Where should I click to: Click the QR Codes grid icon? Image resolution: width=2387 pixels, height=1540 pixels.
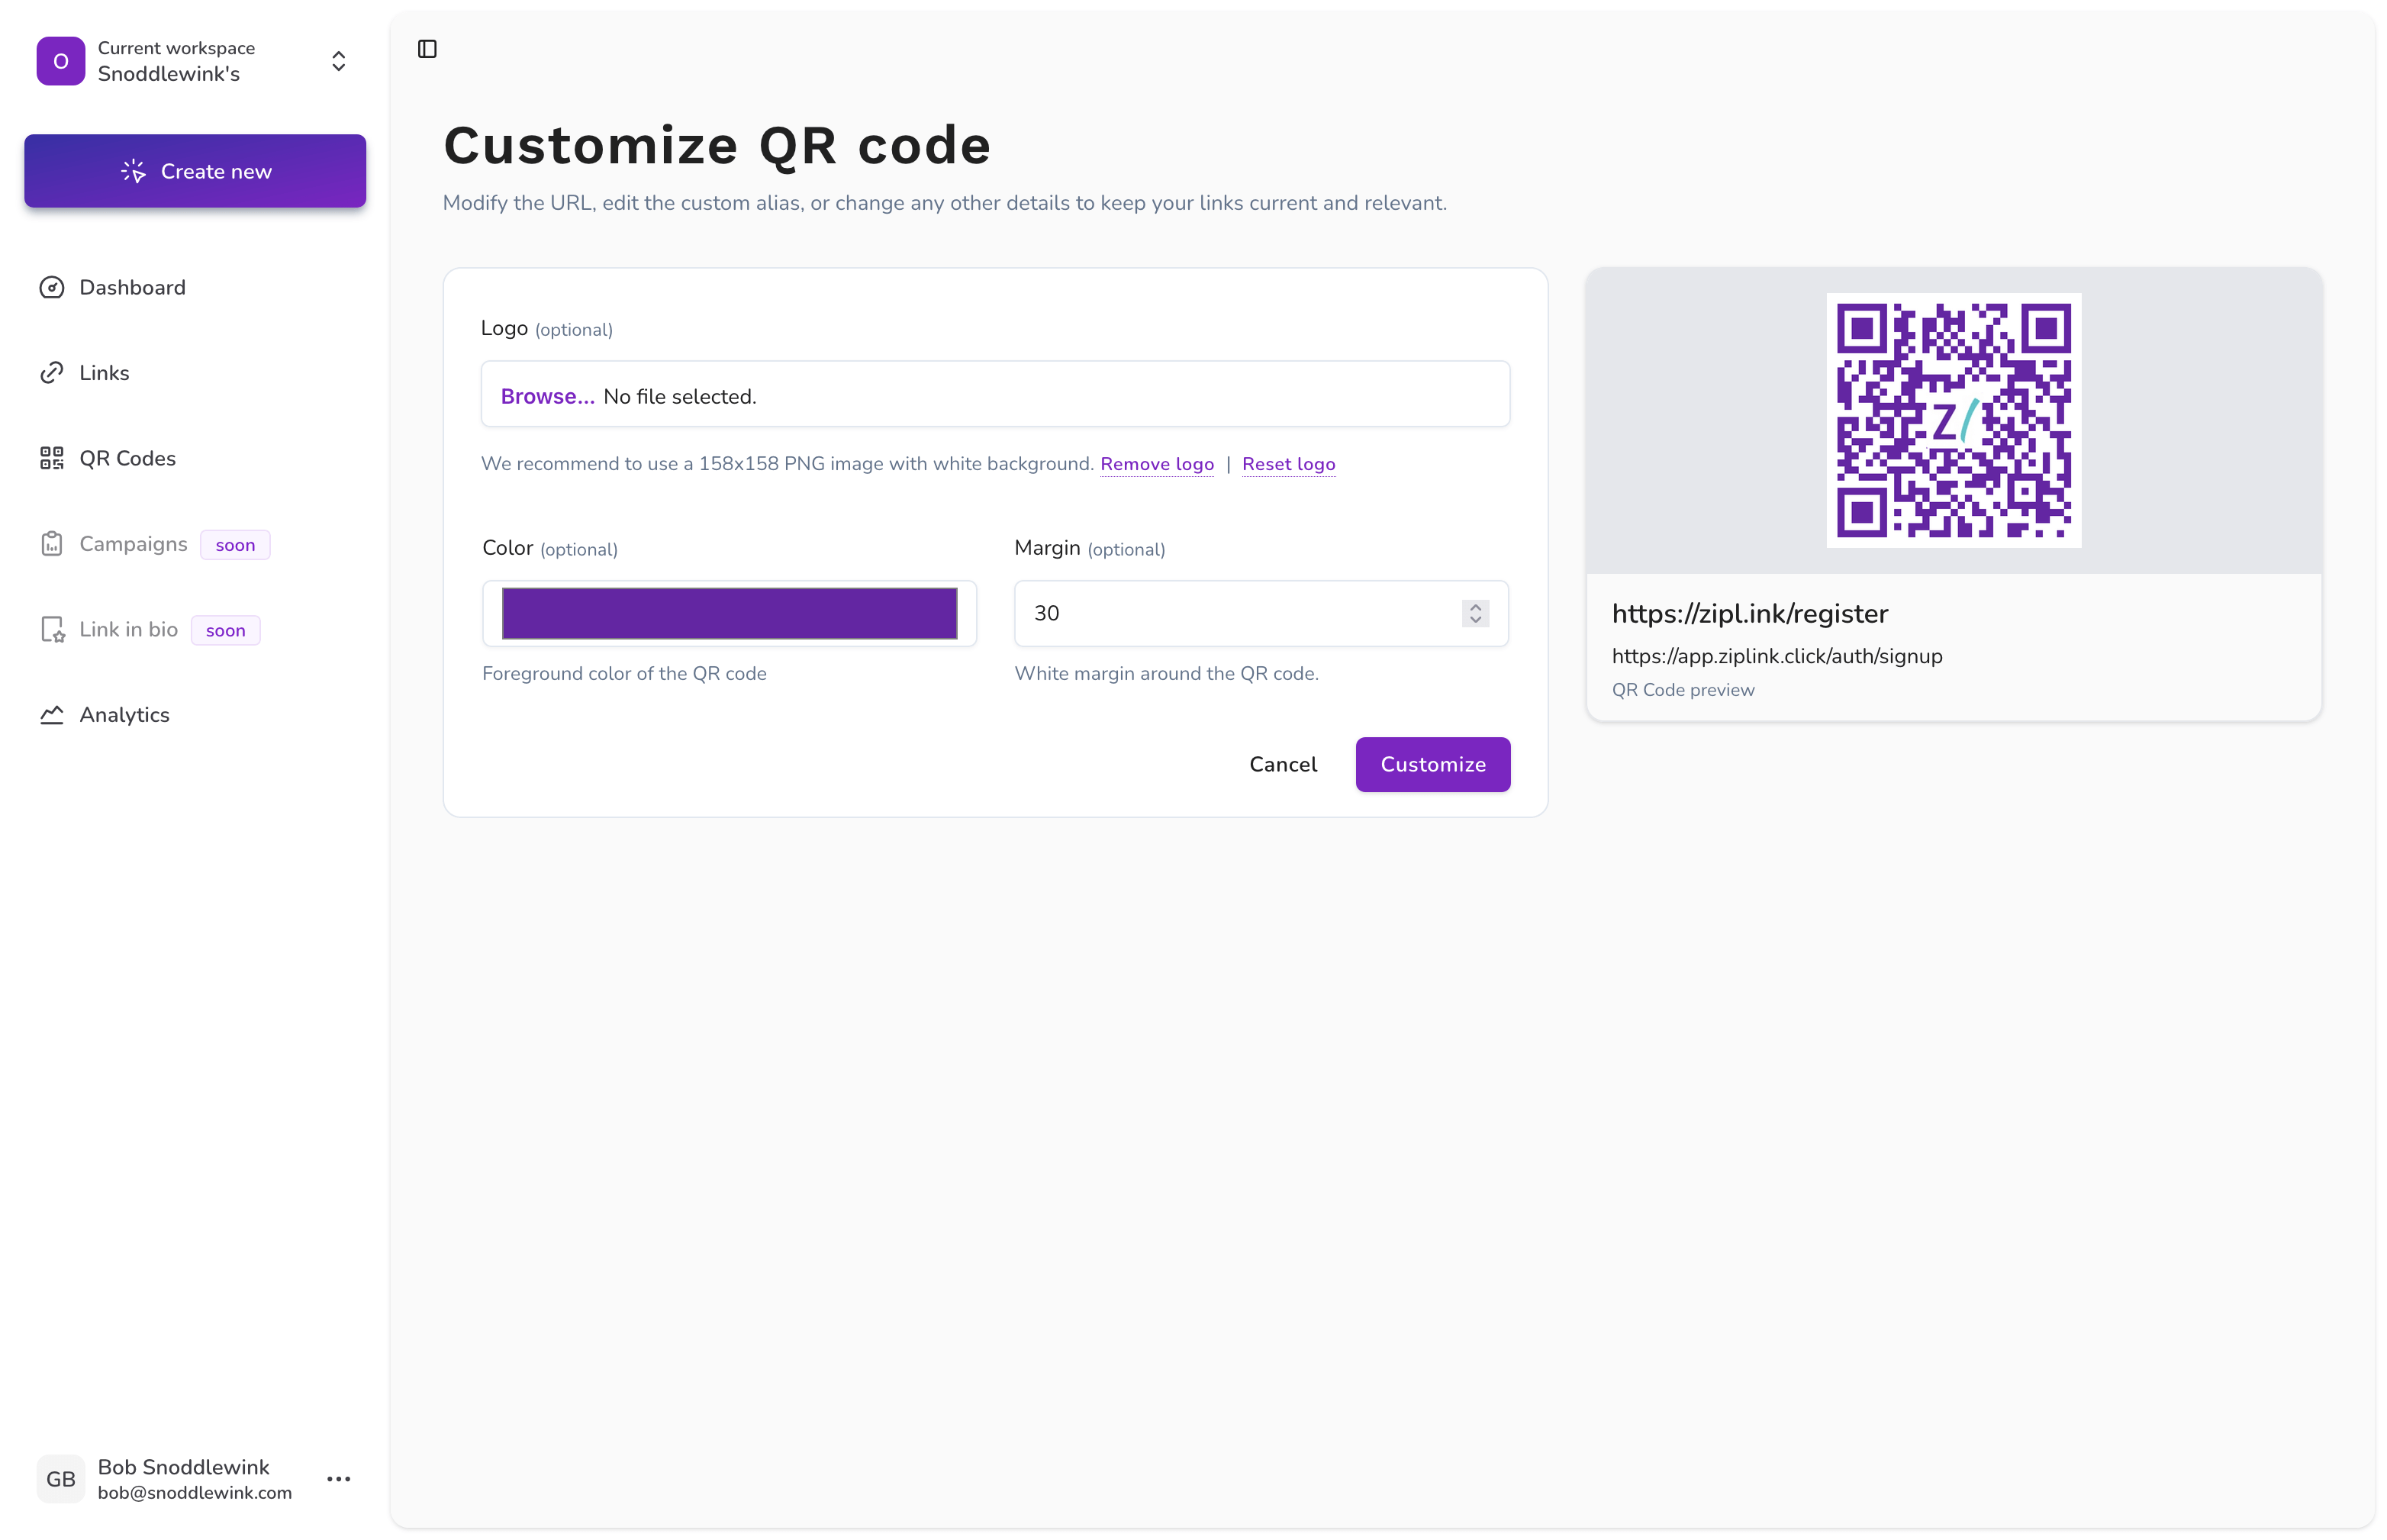click(52, 458)
